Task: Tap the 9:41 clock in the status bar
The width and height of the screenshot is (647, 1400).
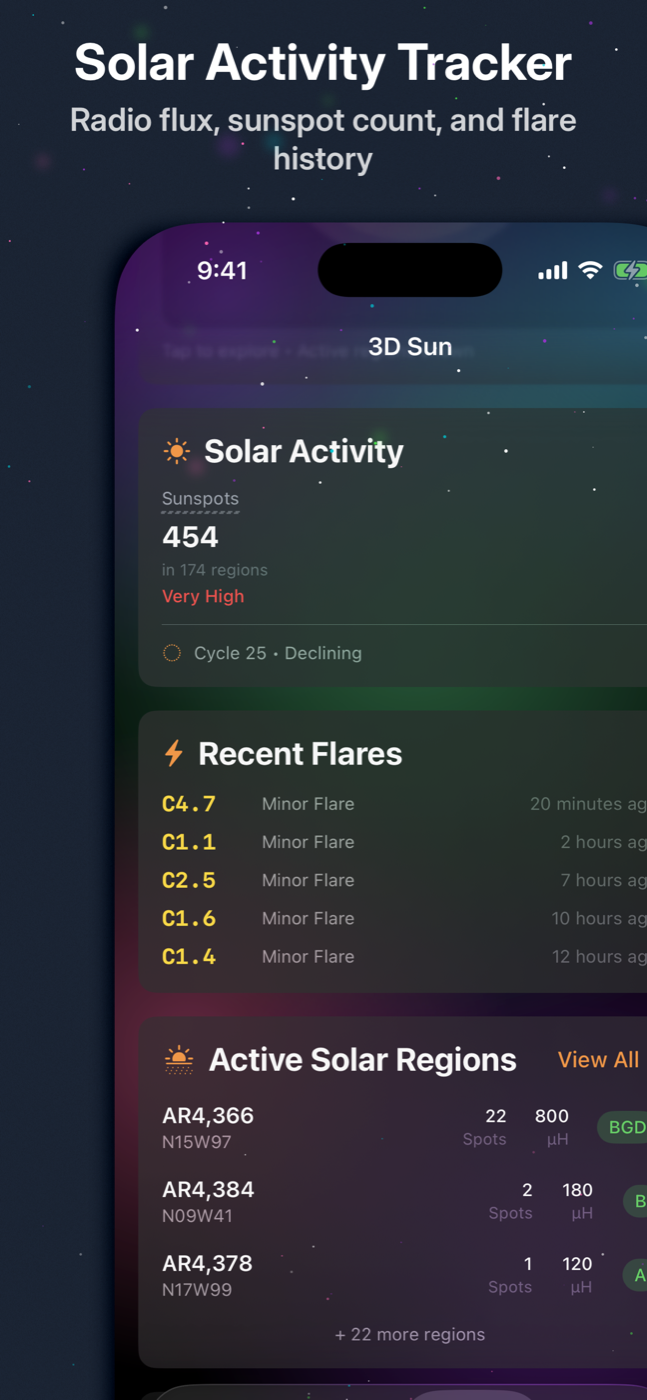Action: point(223,269)
